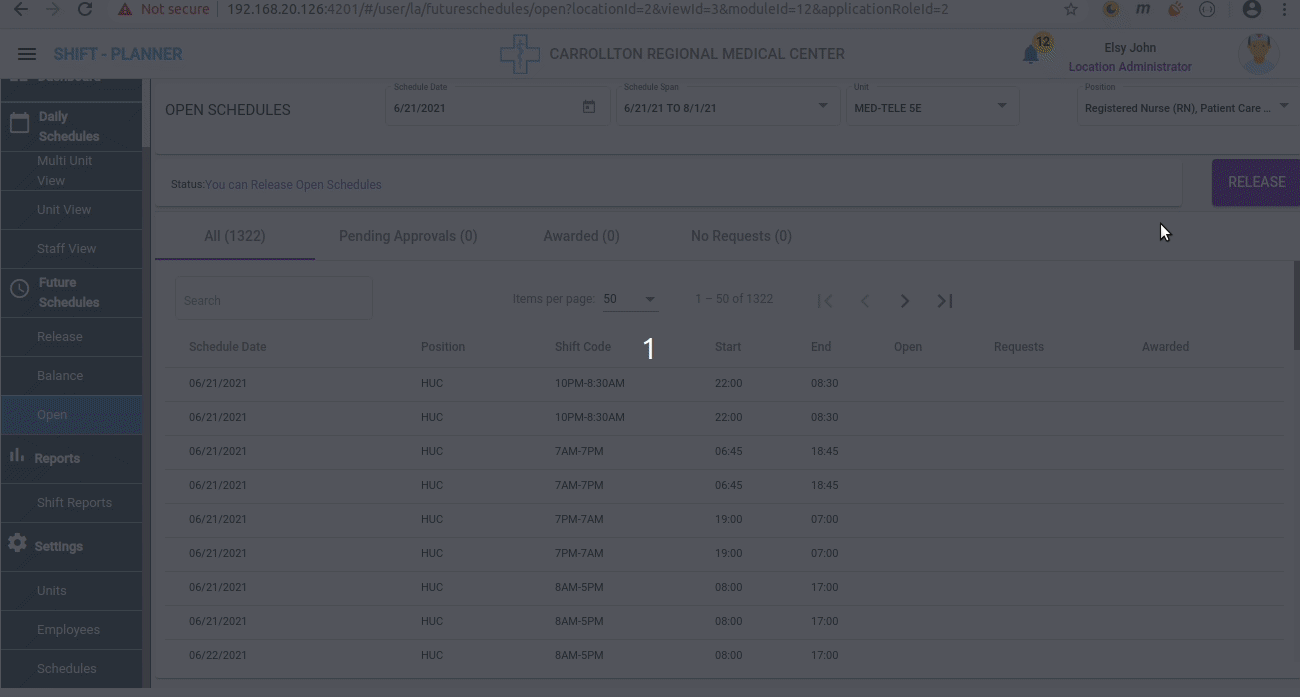Change the Items per page selector
This screenshot has height=697, width=1300.
(x=630, y=299)
